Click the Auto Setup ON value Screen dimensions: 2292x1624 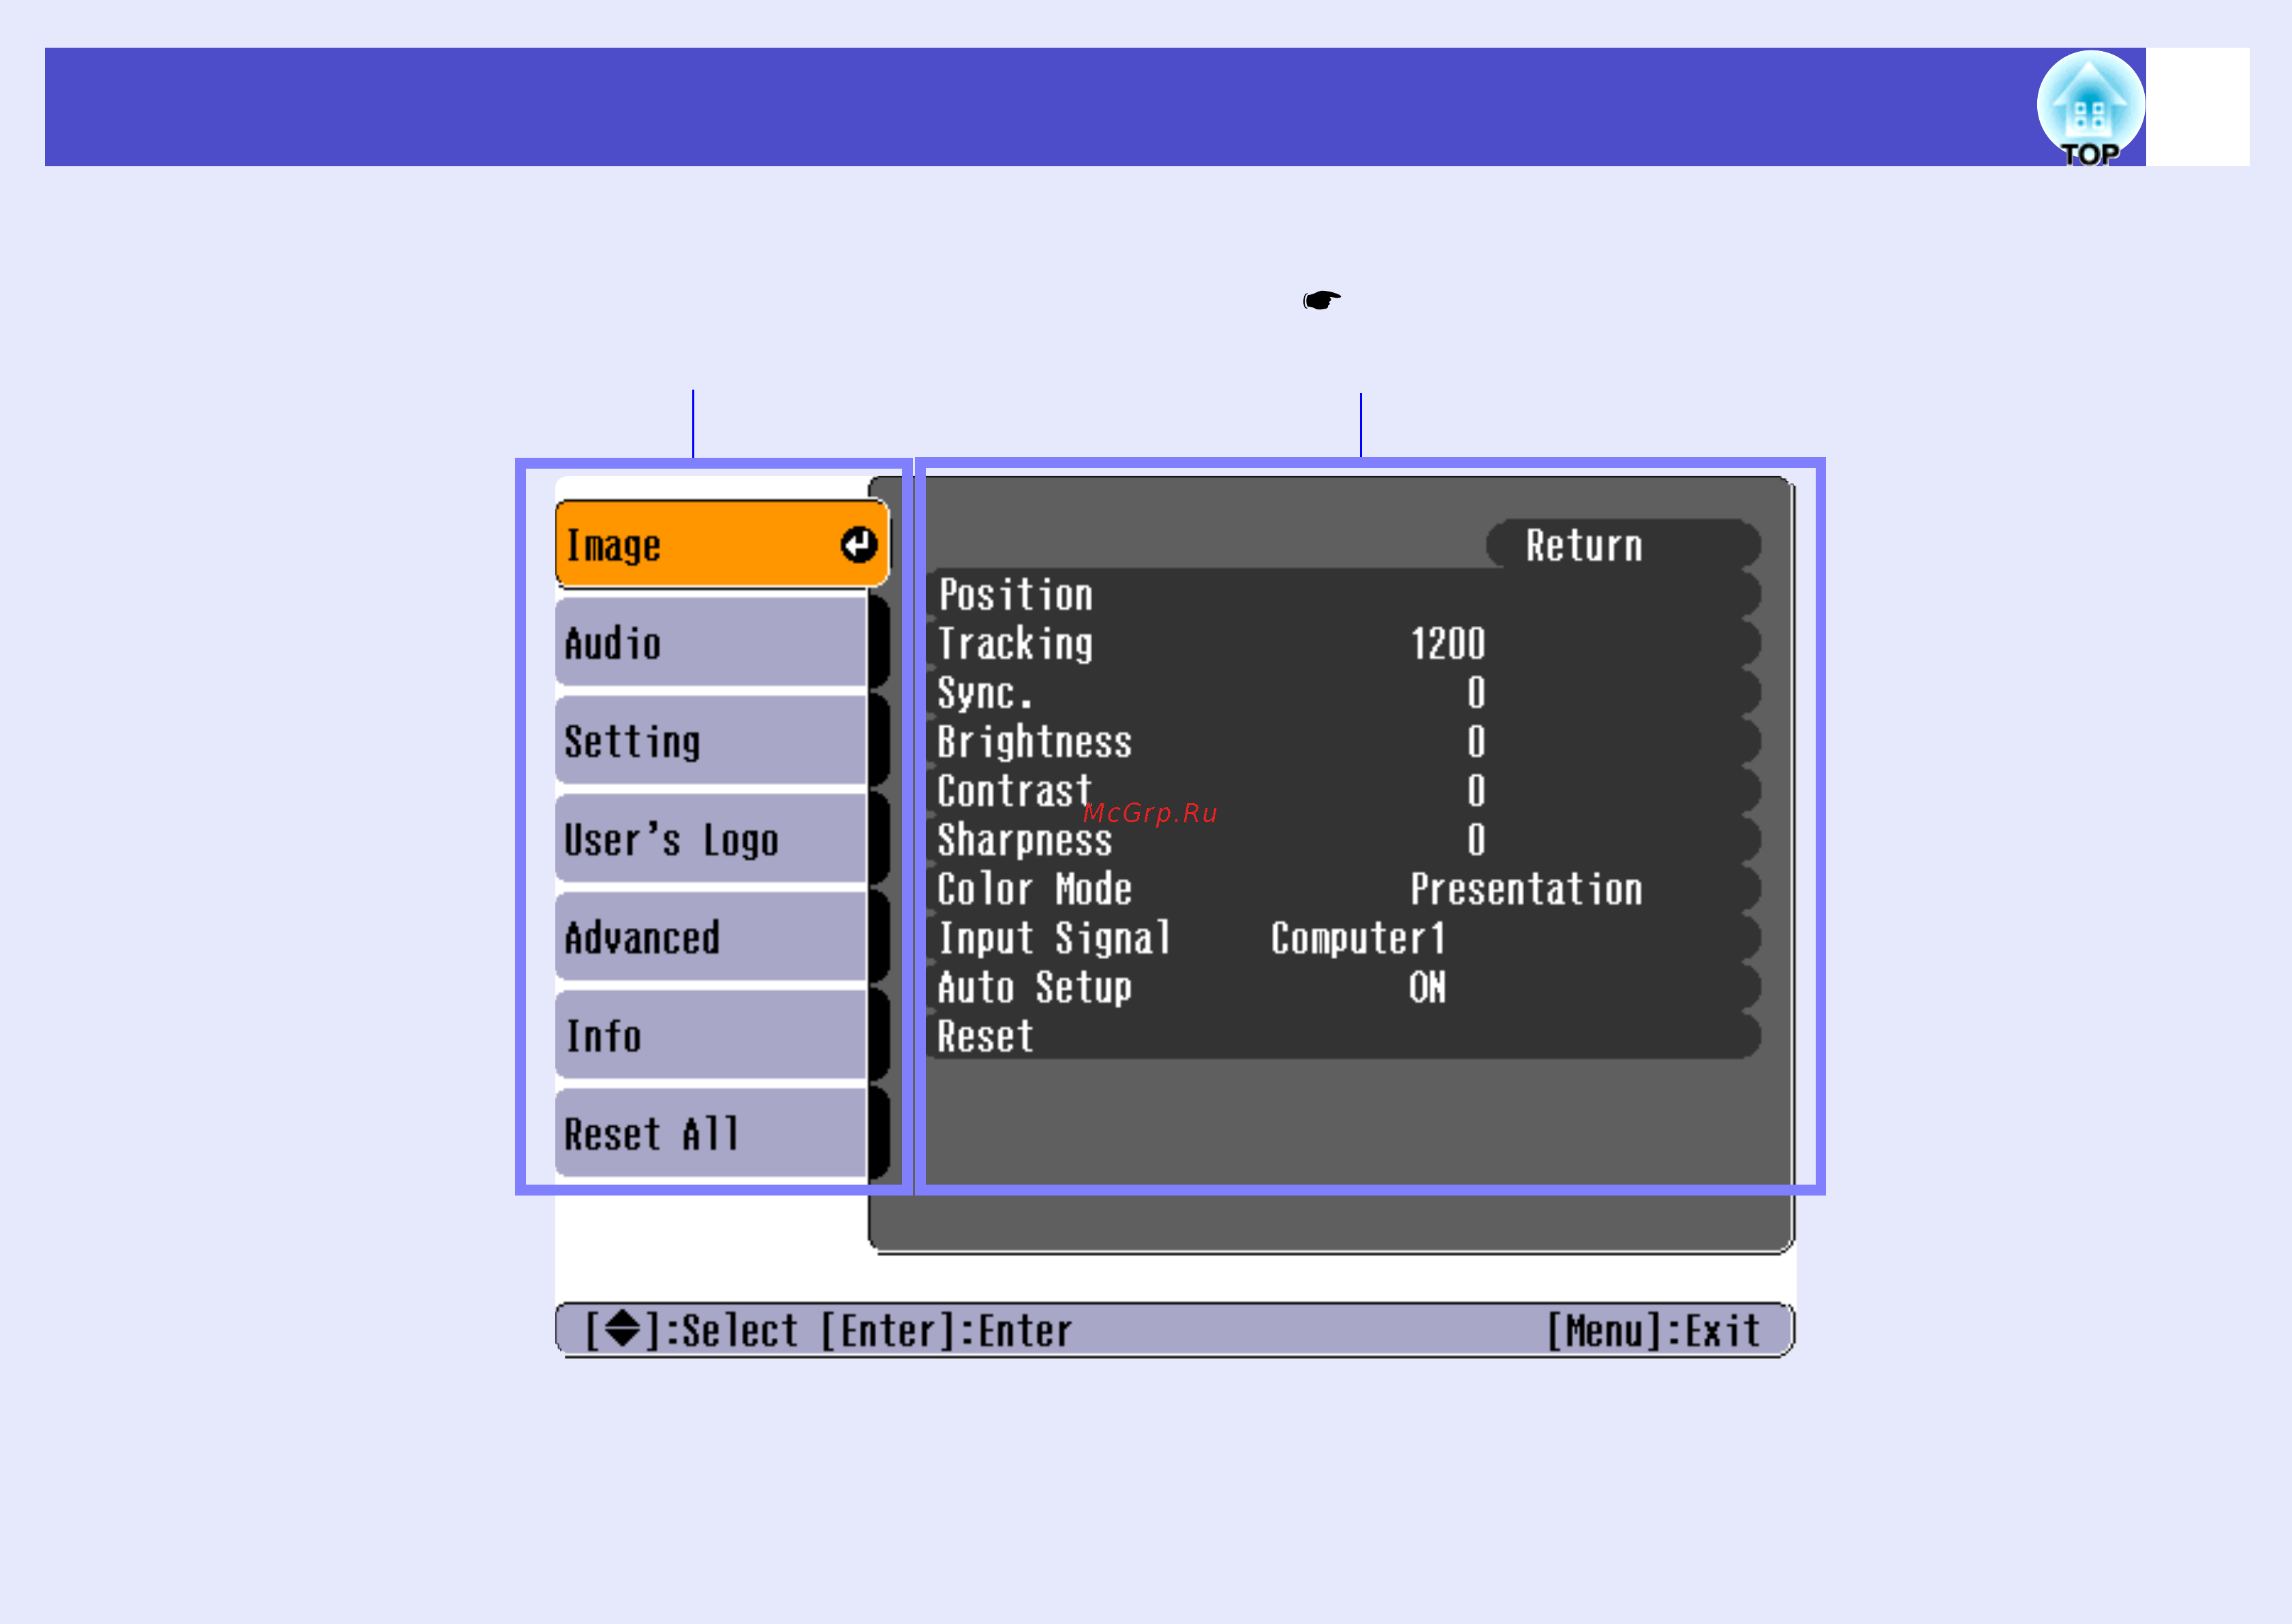point(1427,987)
